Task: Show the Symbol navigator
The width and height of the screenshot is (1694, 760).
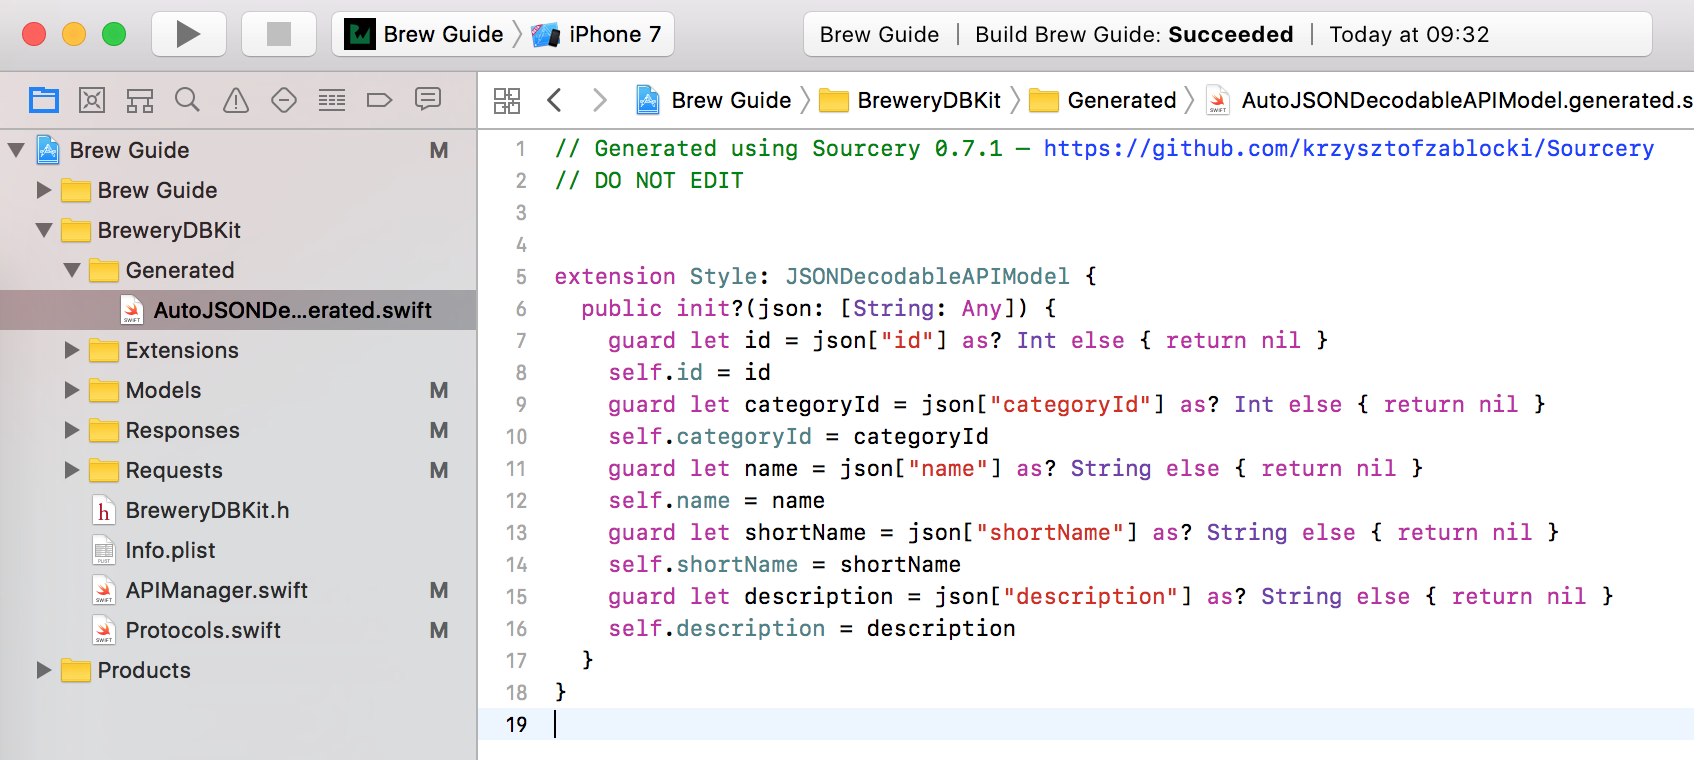Action: (140, 100)
